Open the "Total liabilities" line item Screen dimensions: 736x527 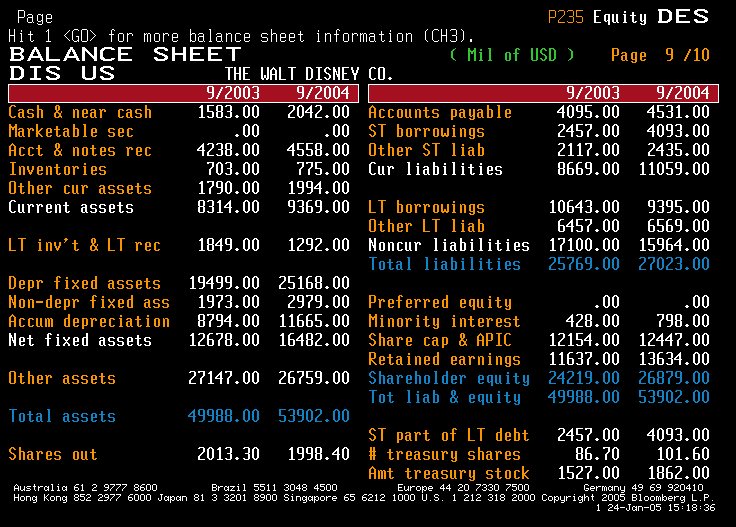pos(444,264)
